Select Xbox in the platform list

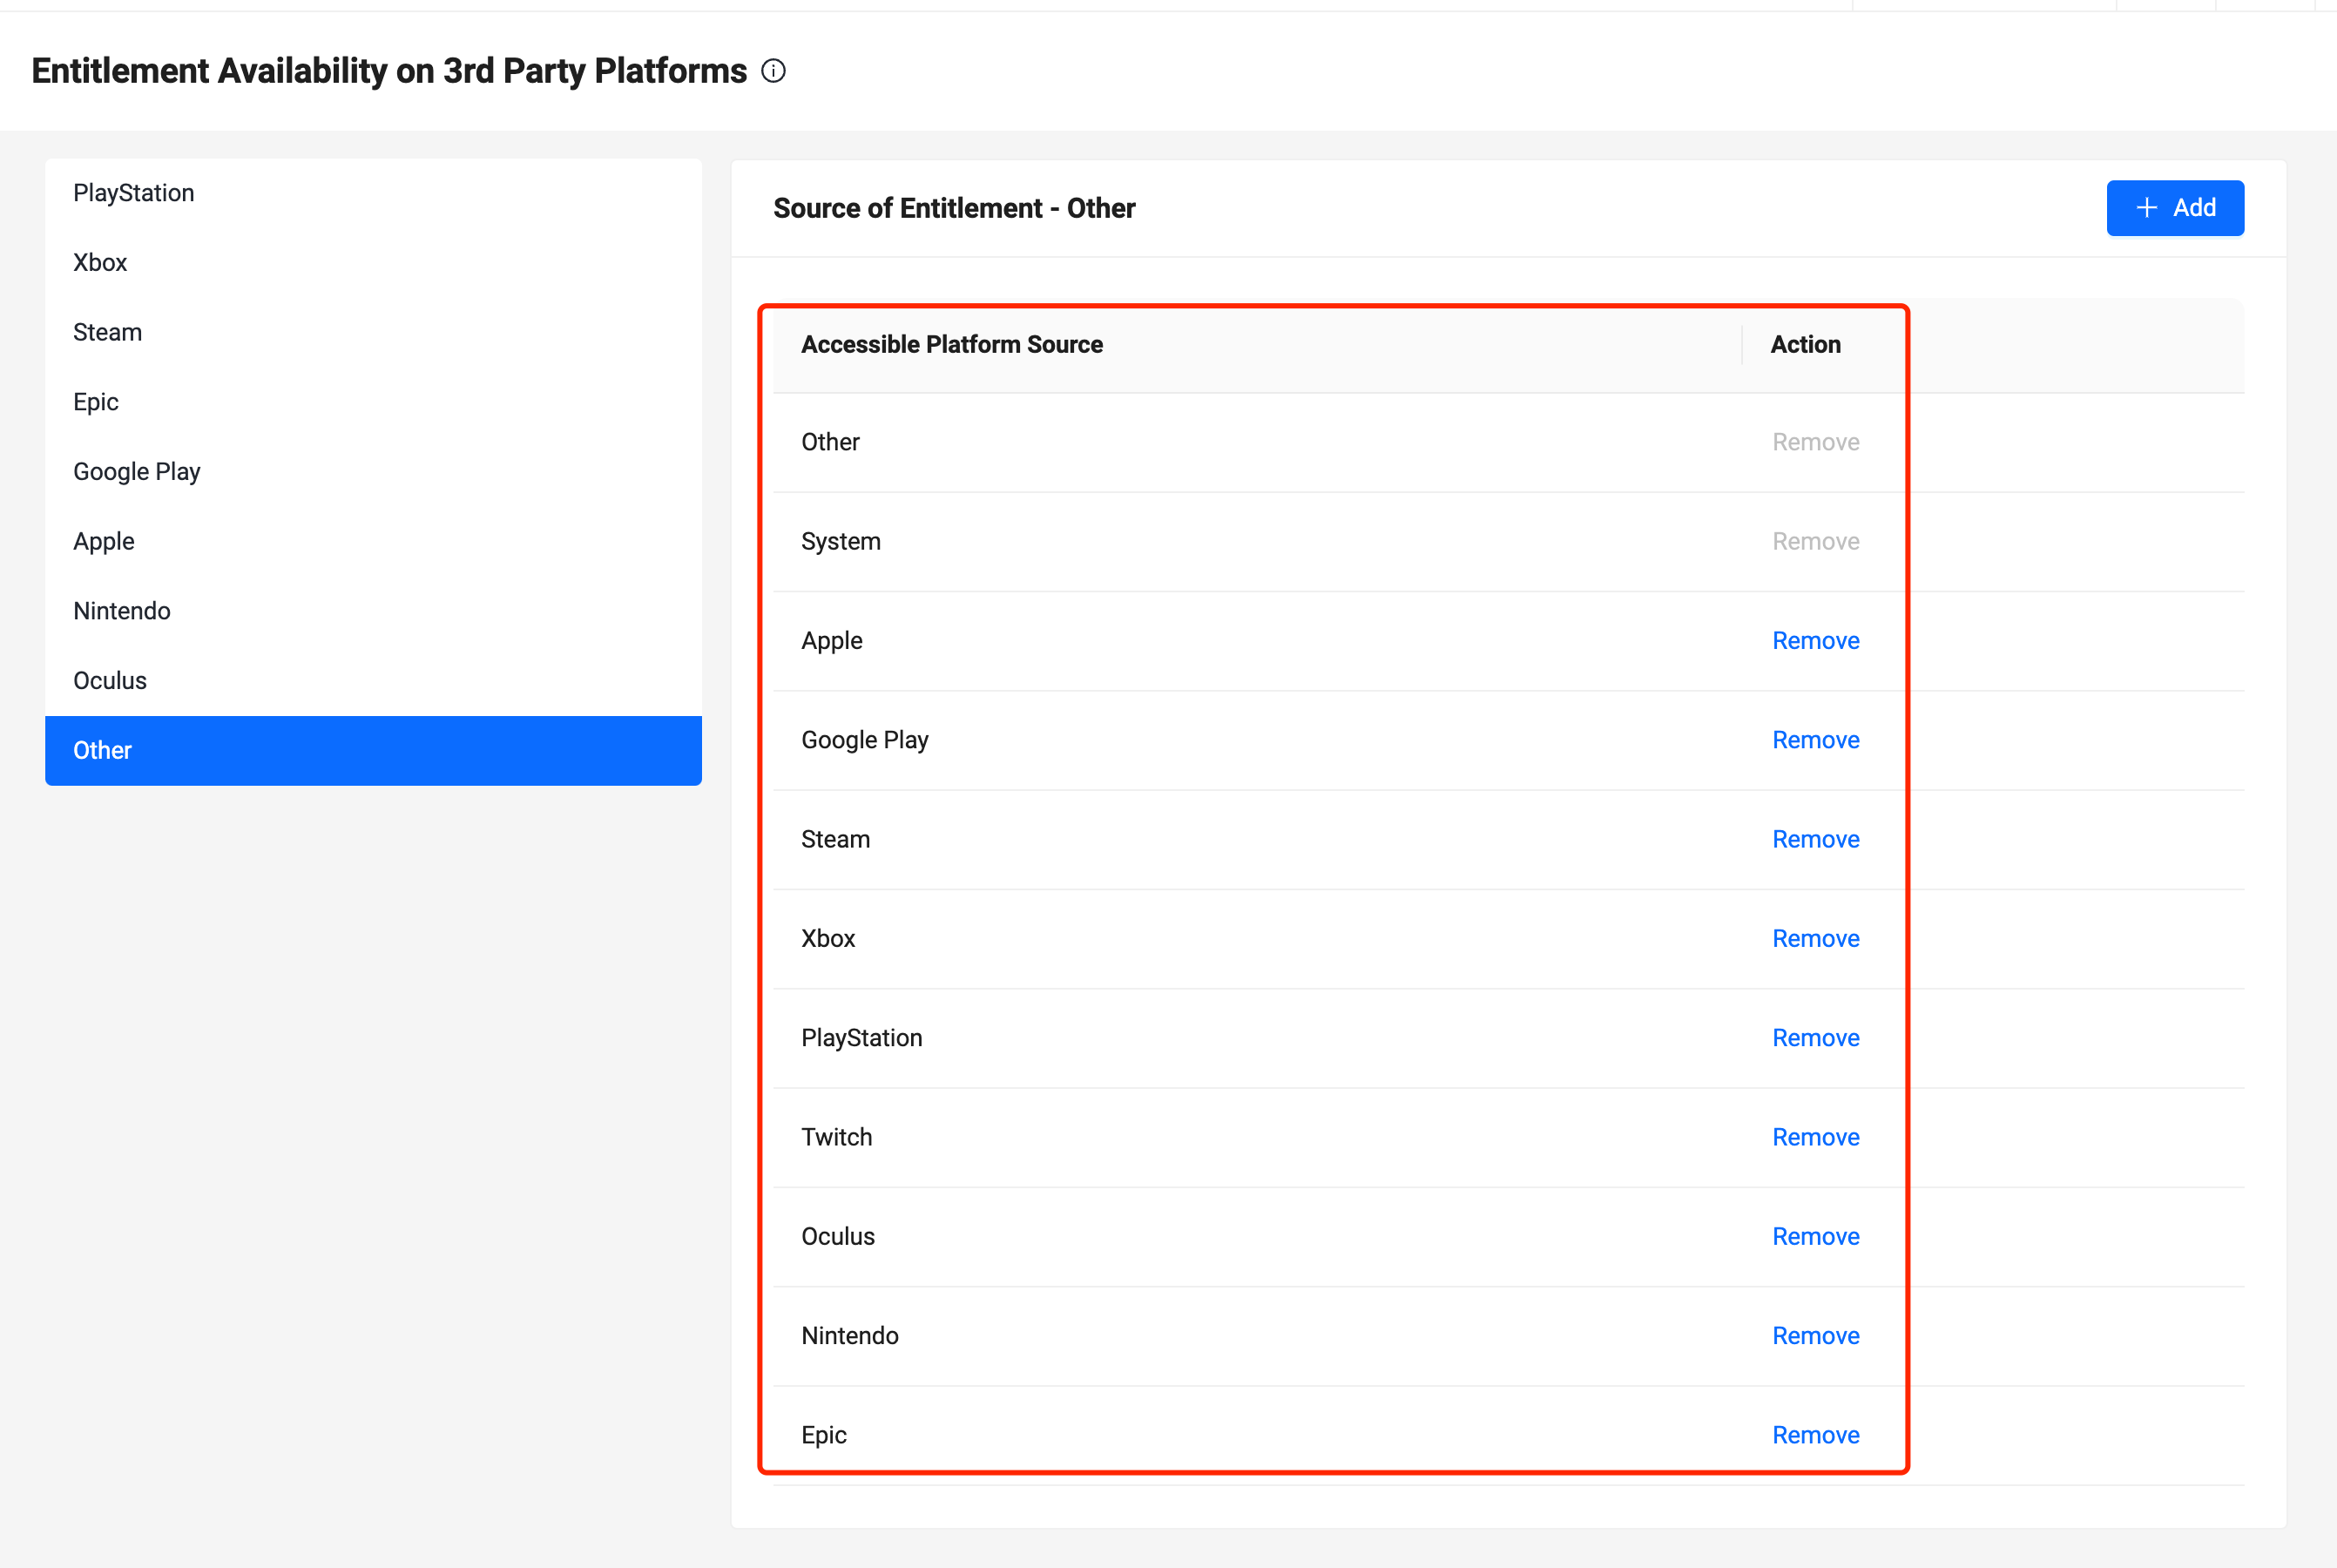coord(373,263)
